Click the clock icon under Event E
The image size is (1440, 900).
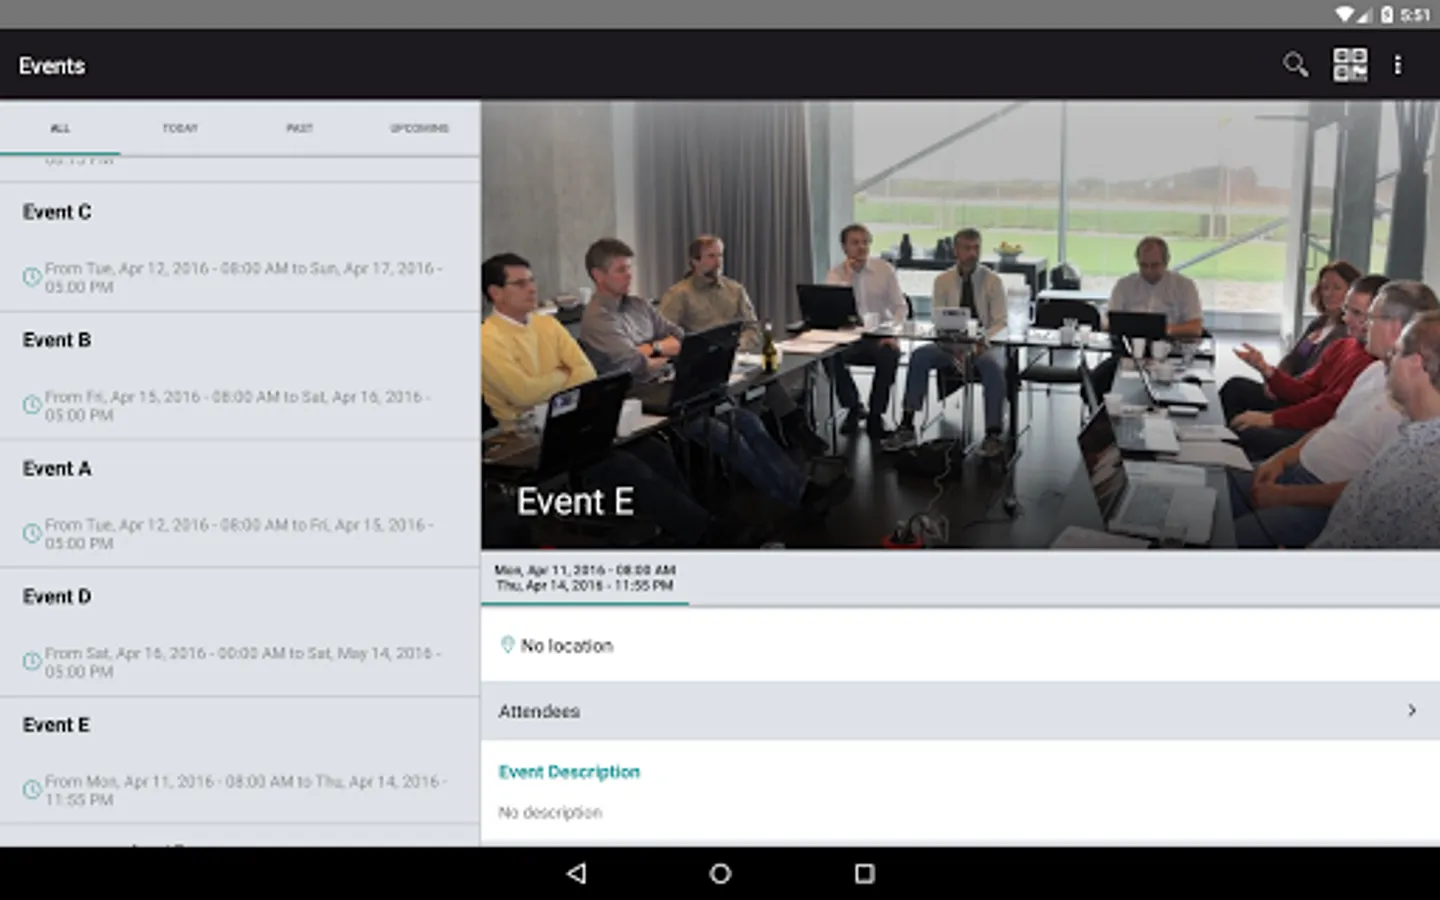point(32,789)
